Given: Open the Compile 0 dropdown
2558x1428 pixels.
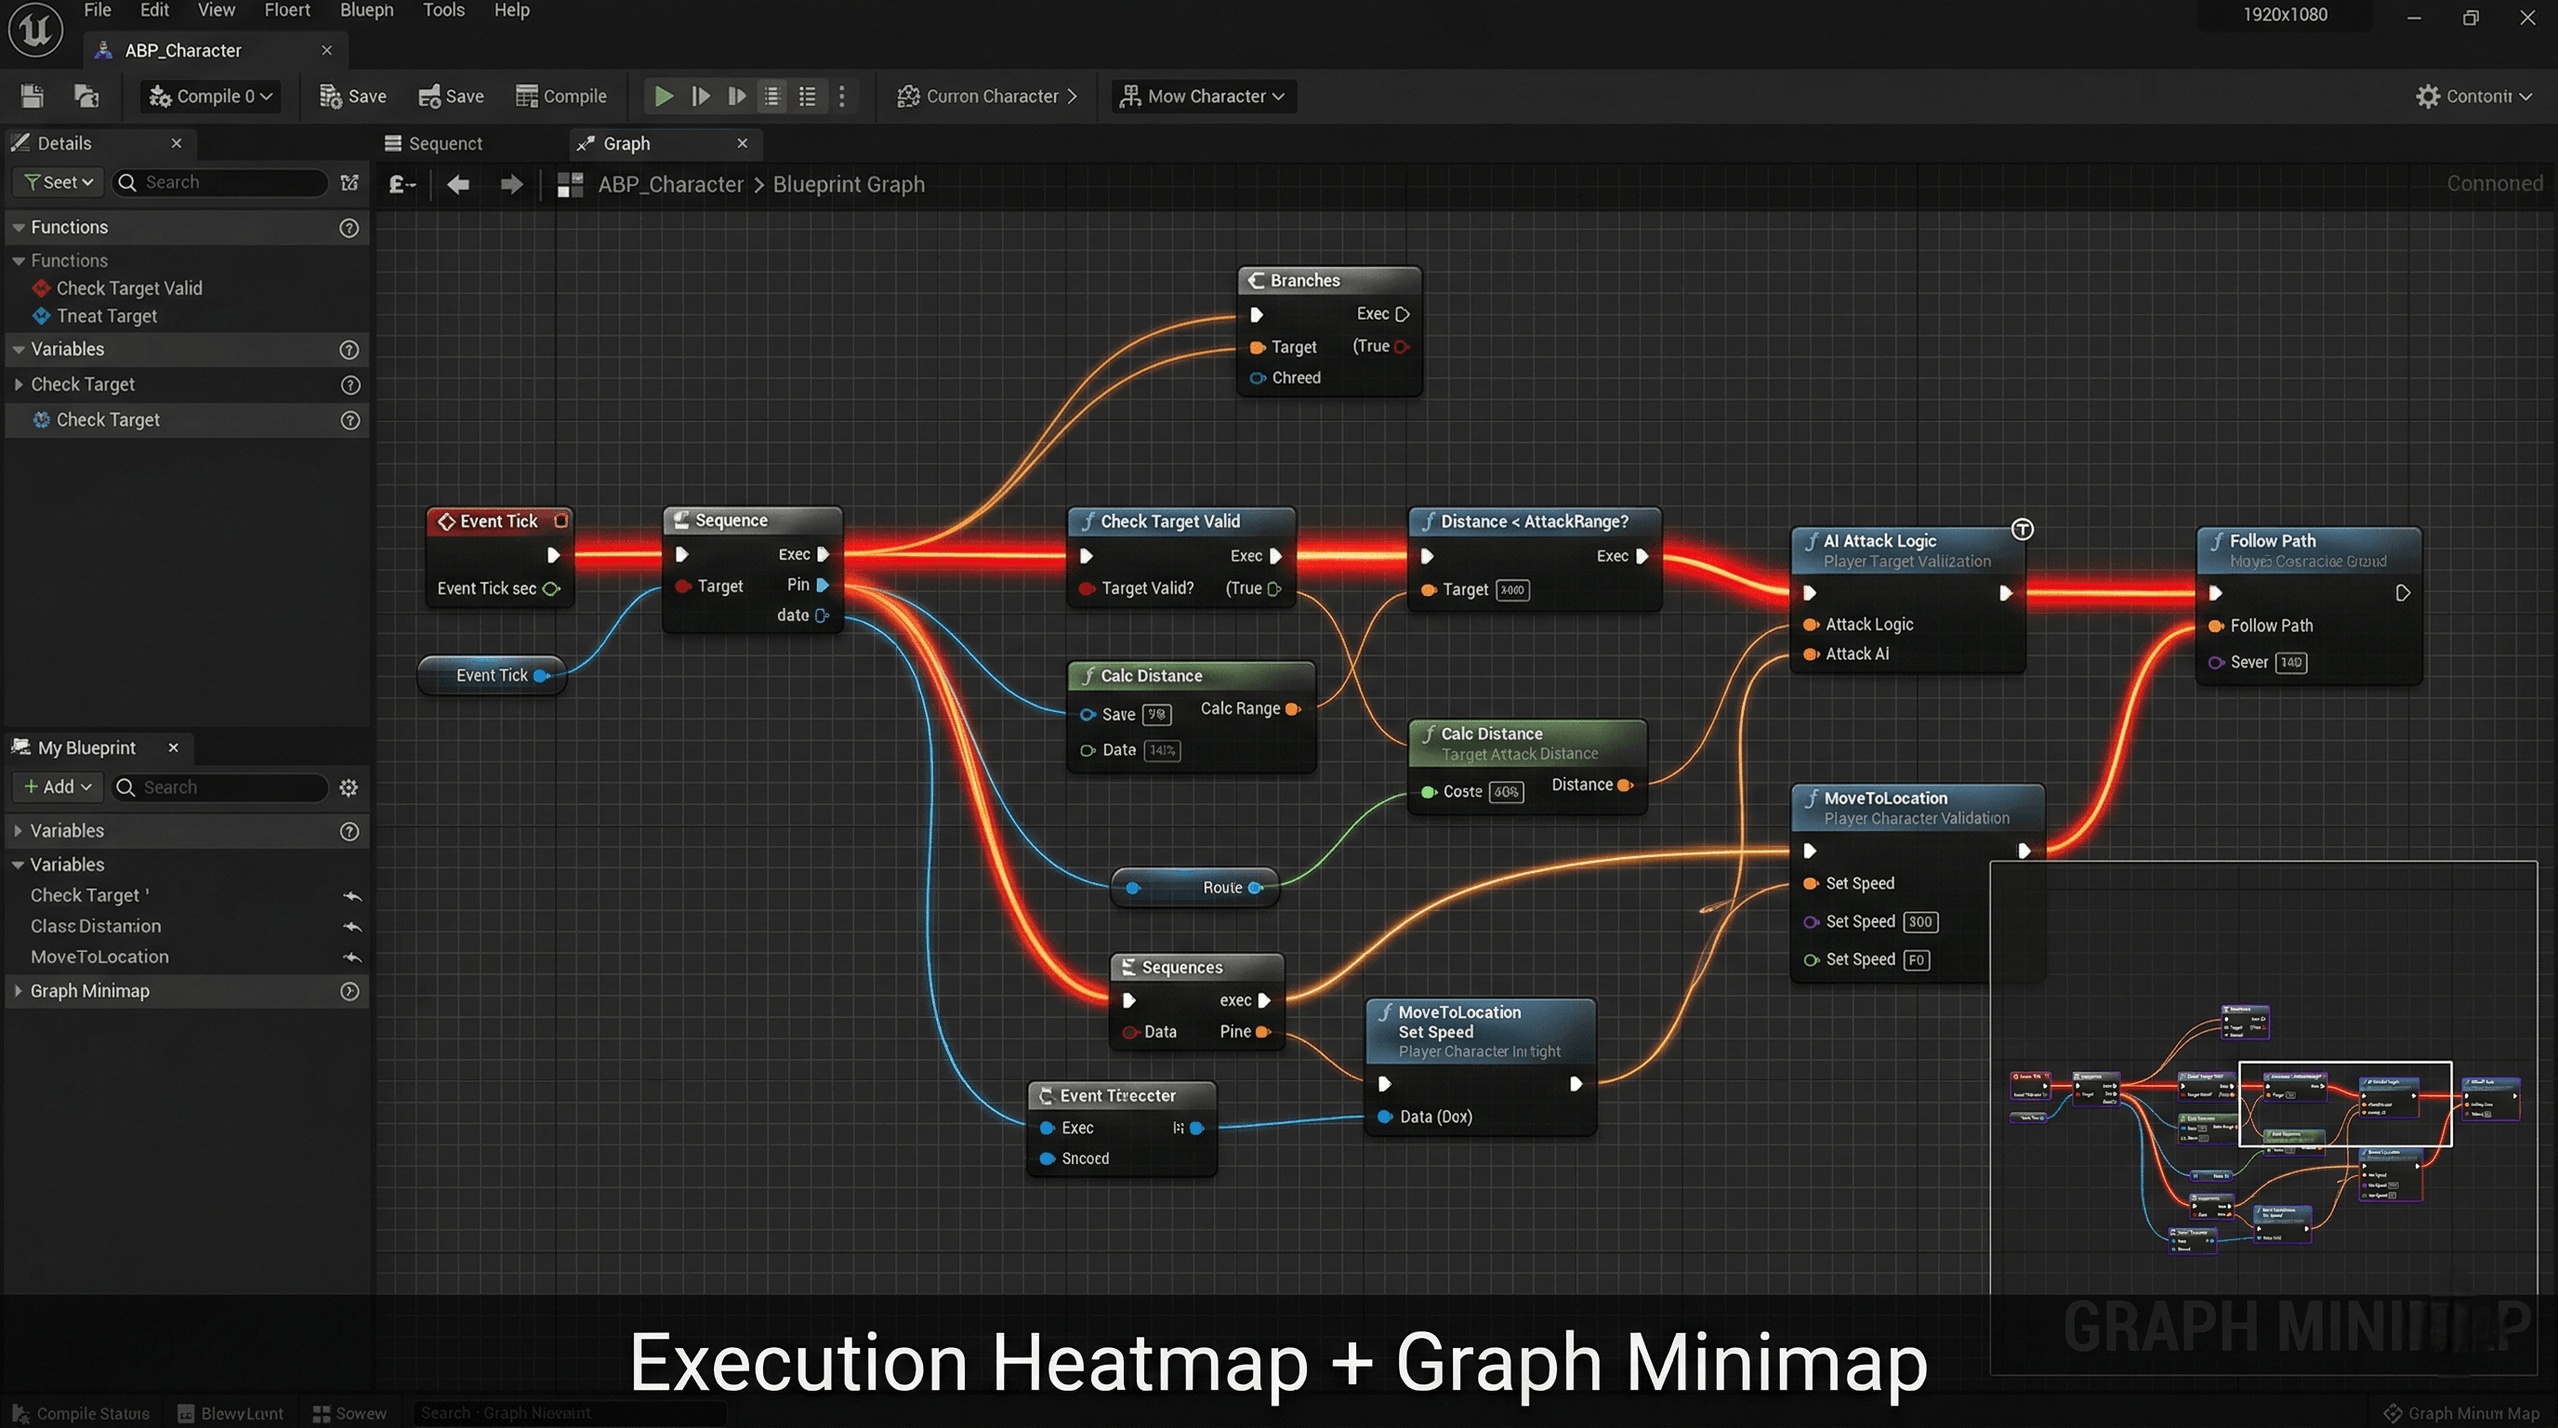Looking at the screenshot, I should pyautogui.click(x=210, y=96).
